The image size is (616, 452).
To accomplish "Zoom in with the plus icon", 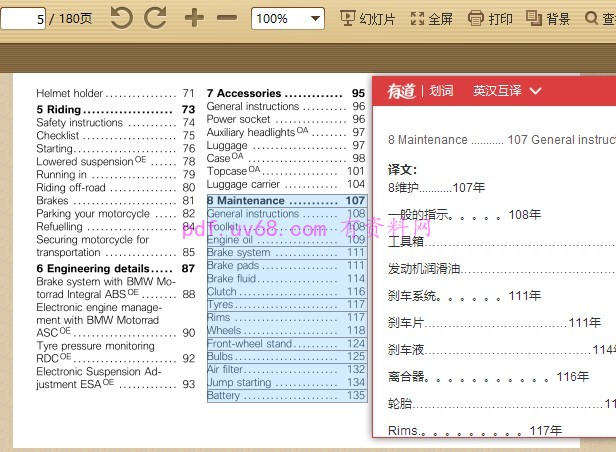I will (x=194, y=18).
